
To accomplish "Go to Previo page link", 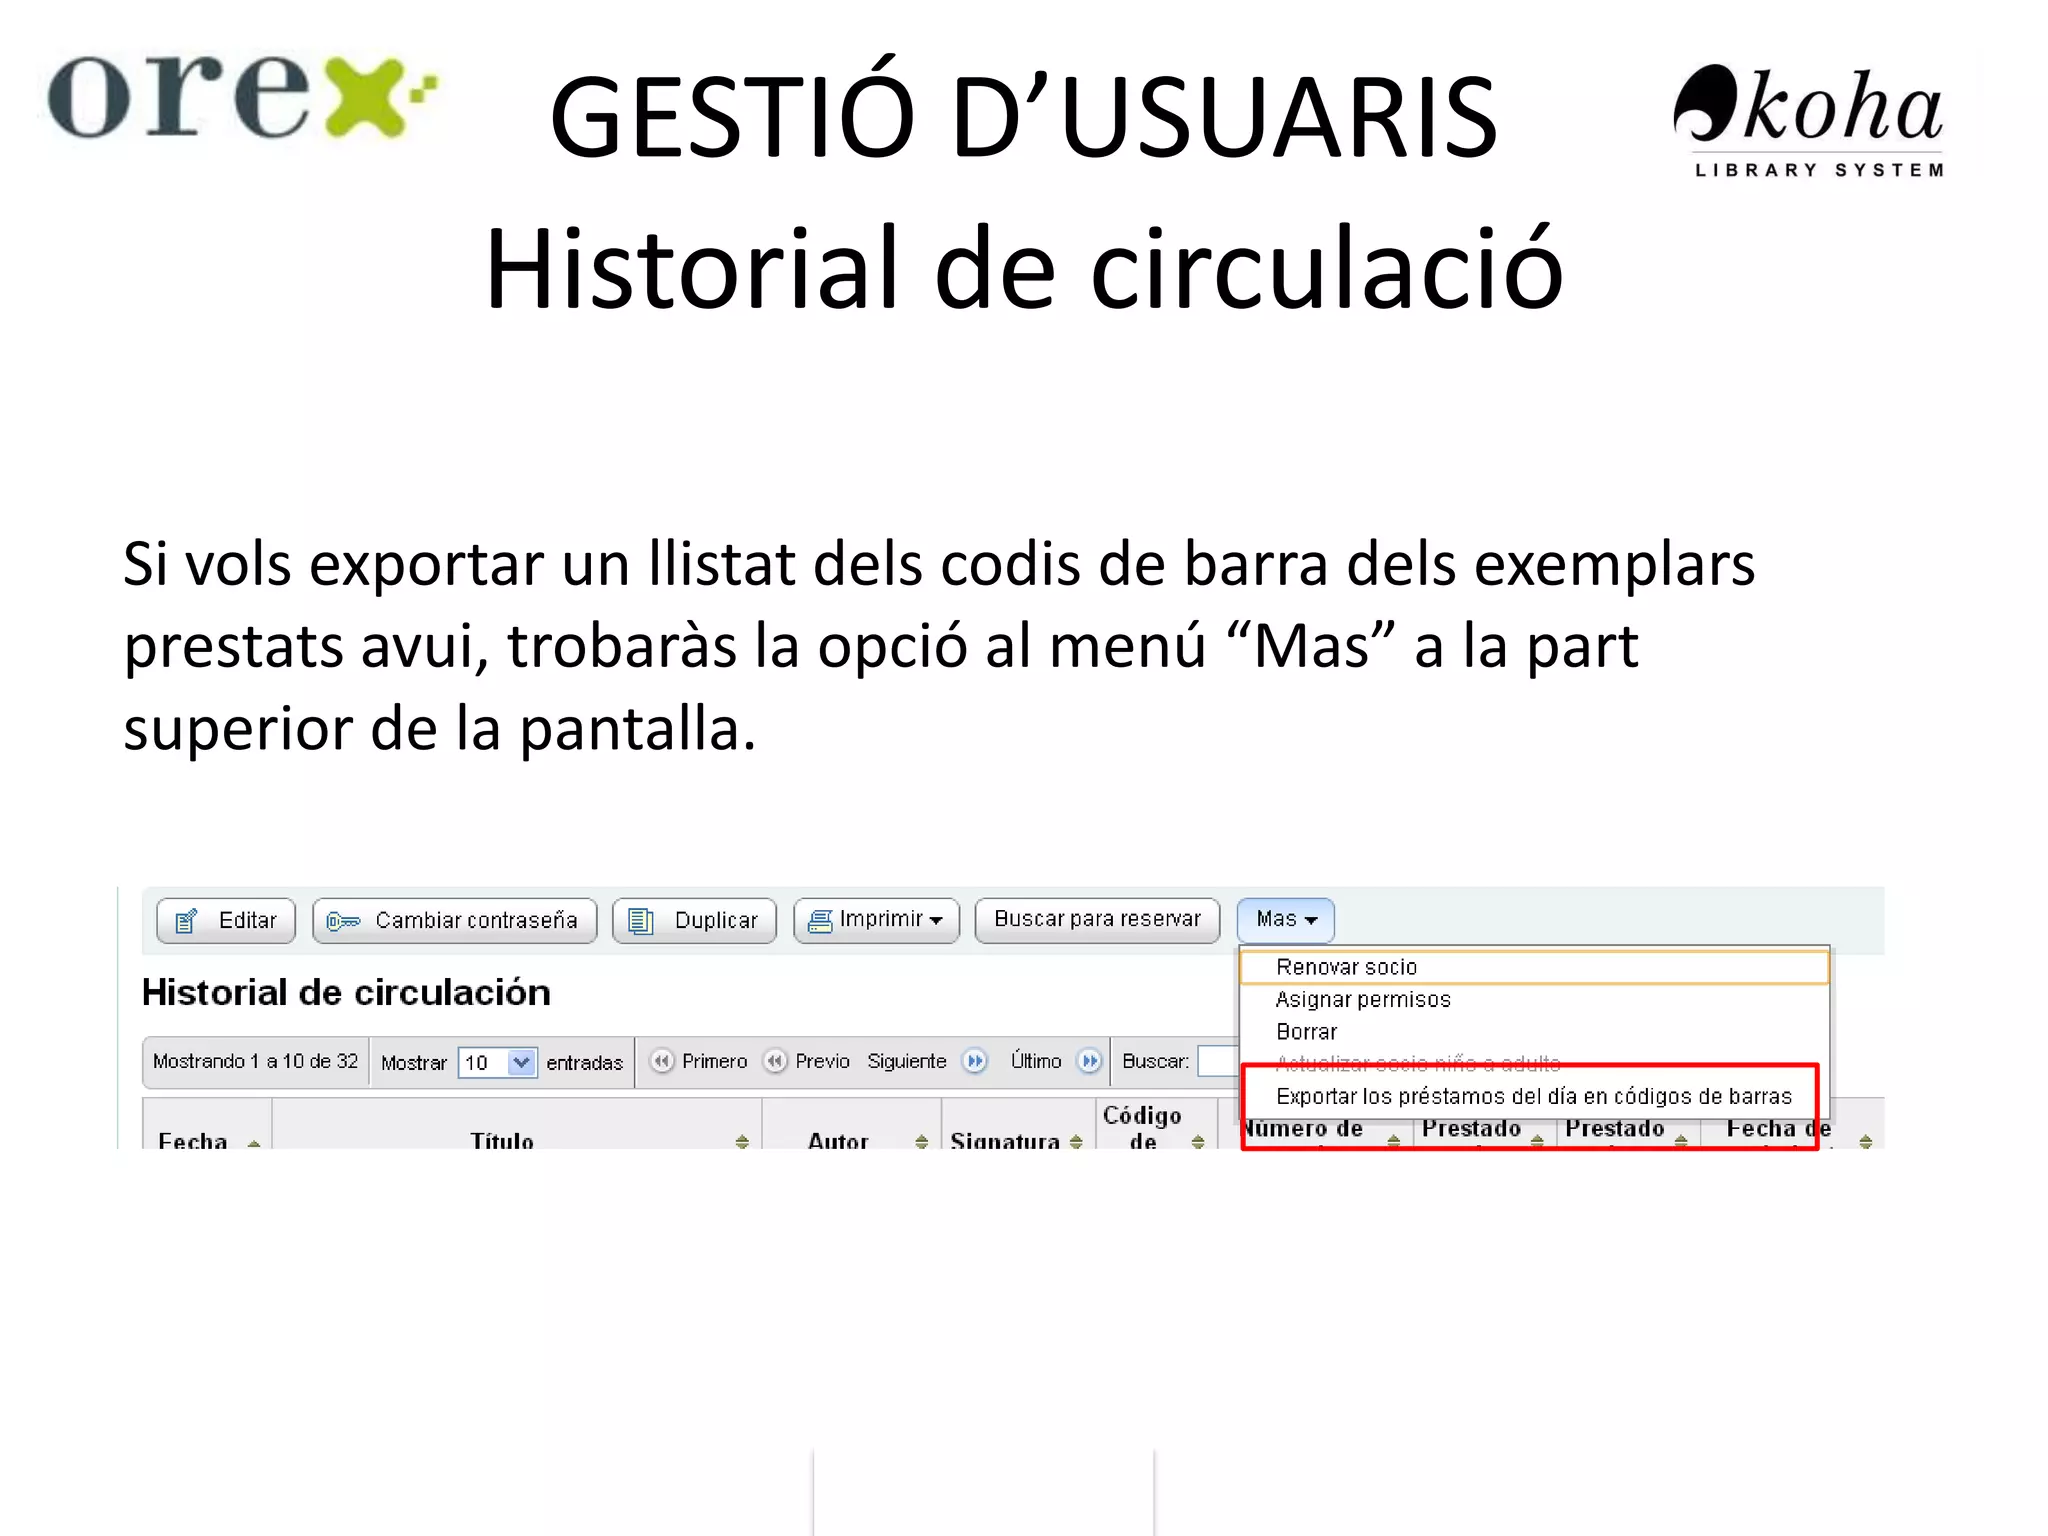I will (823, 1061).
